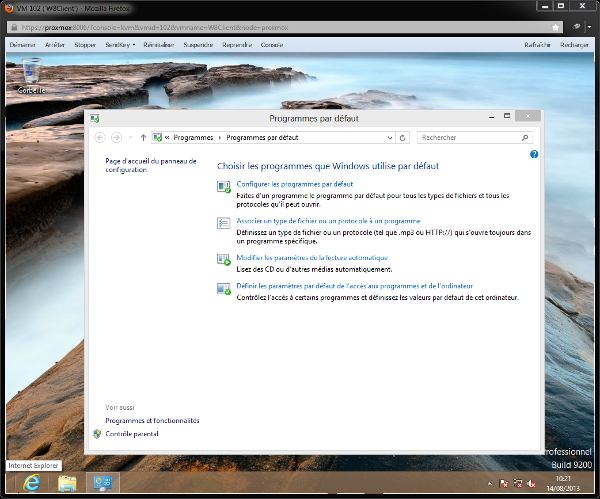Select the Control Panel taskbar button

[103, 483]
